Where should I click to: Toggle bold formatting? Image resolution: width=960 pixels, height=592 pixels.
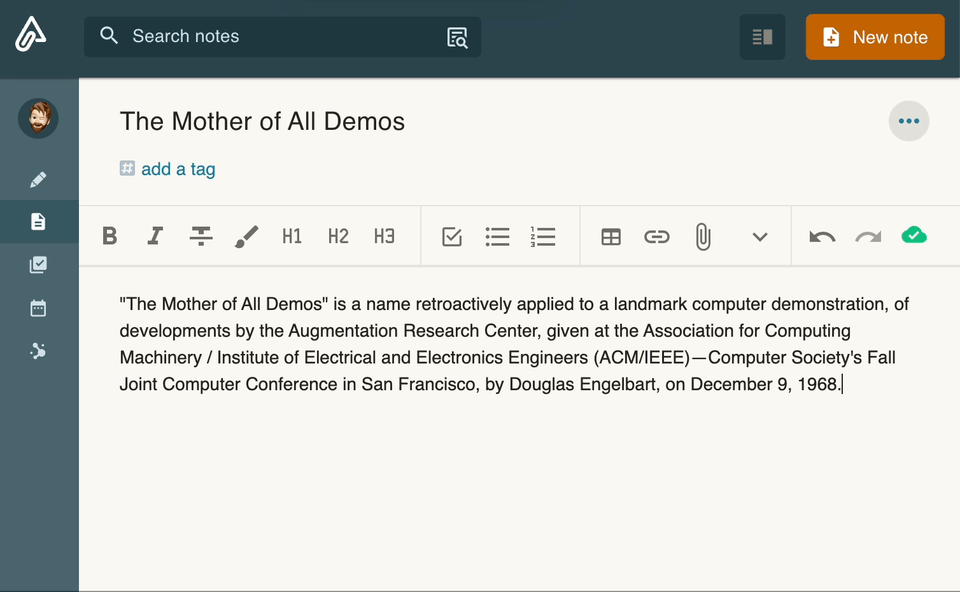(110, 236)
